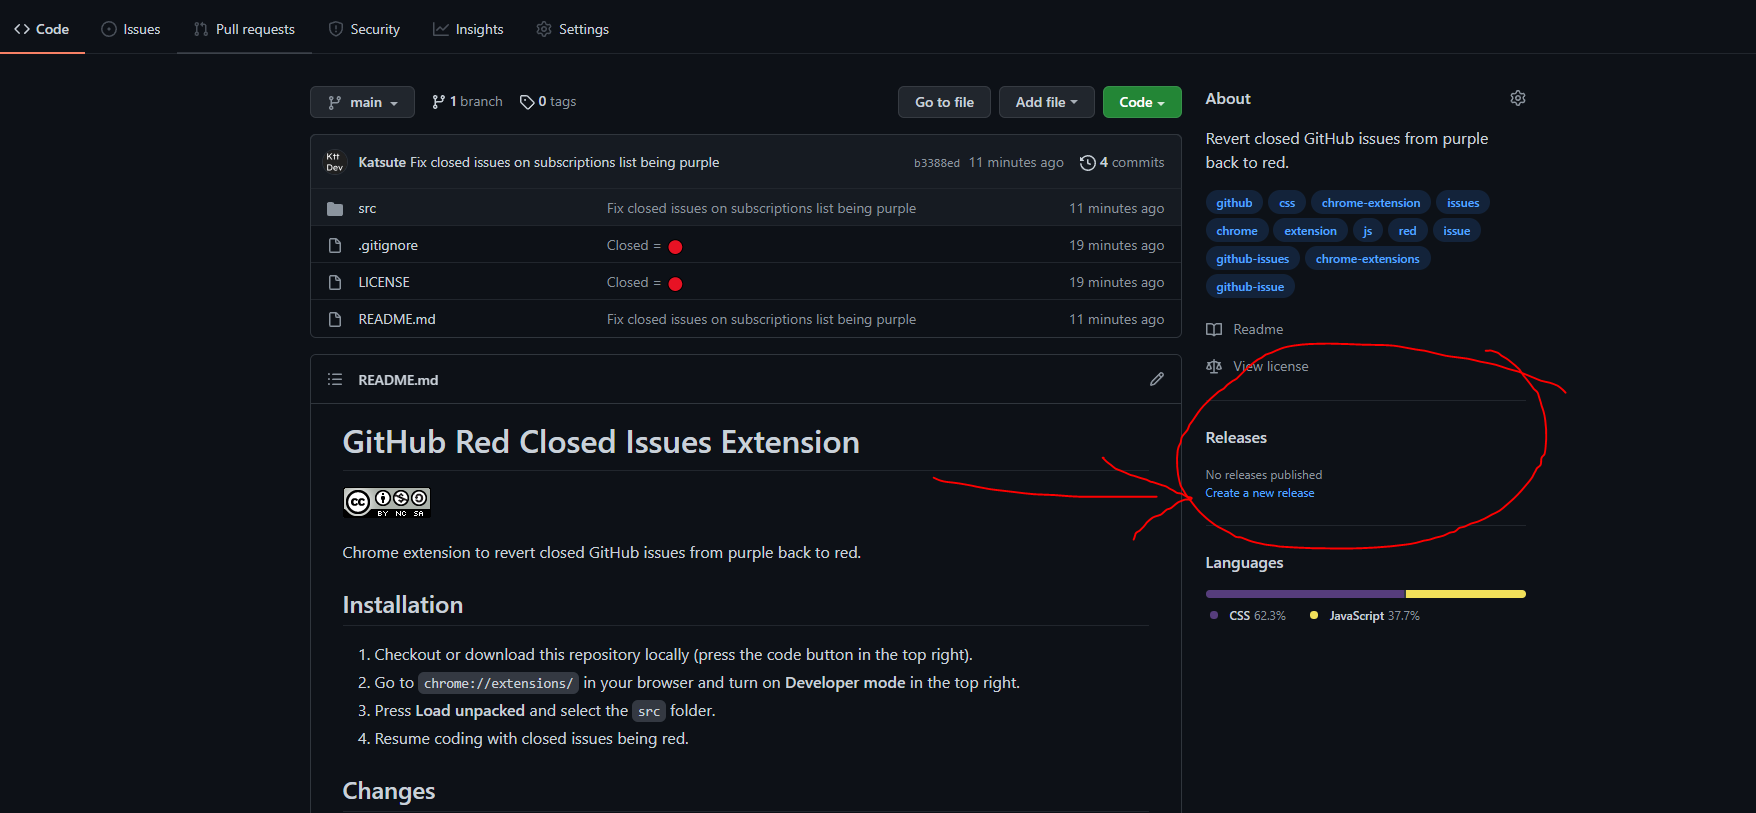The width and height of the screenshot is (1756, 813).
Task: Open README.md in the file list
Action: coord(397,319)
